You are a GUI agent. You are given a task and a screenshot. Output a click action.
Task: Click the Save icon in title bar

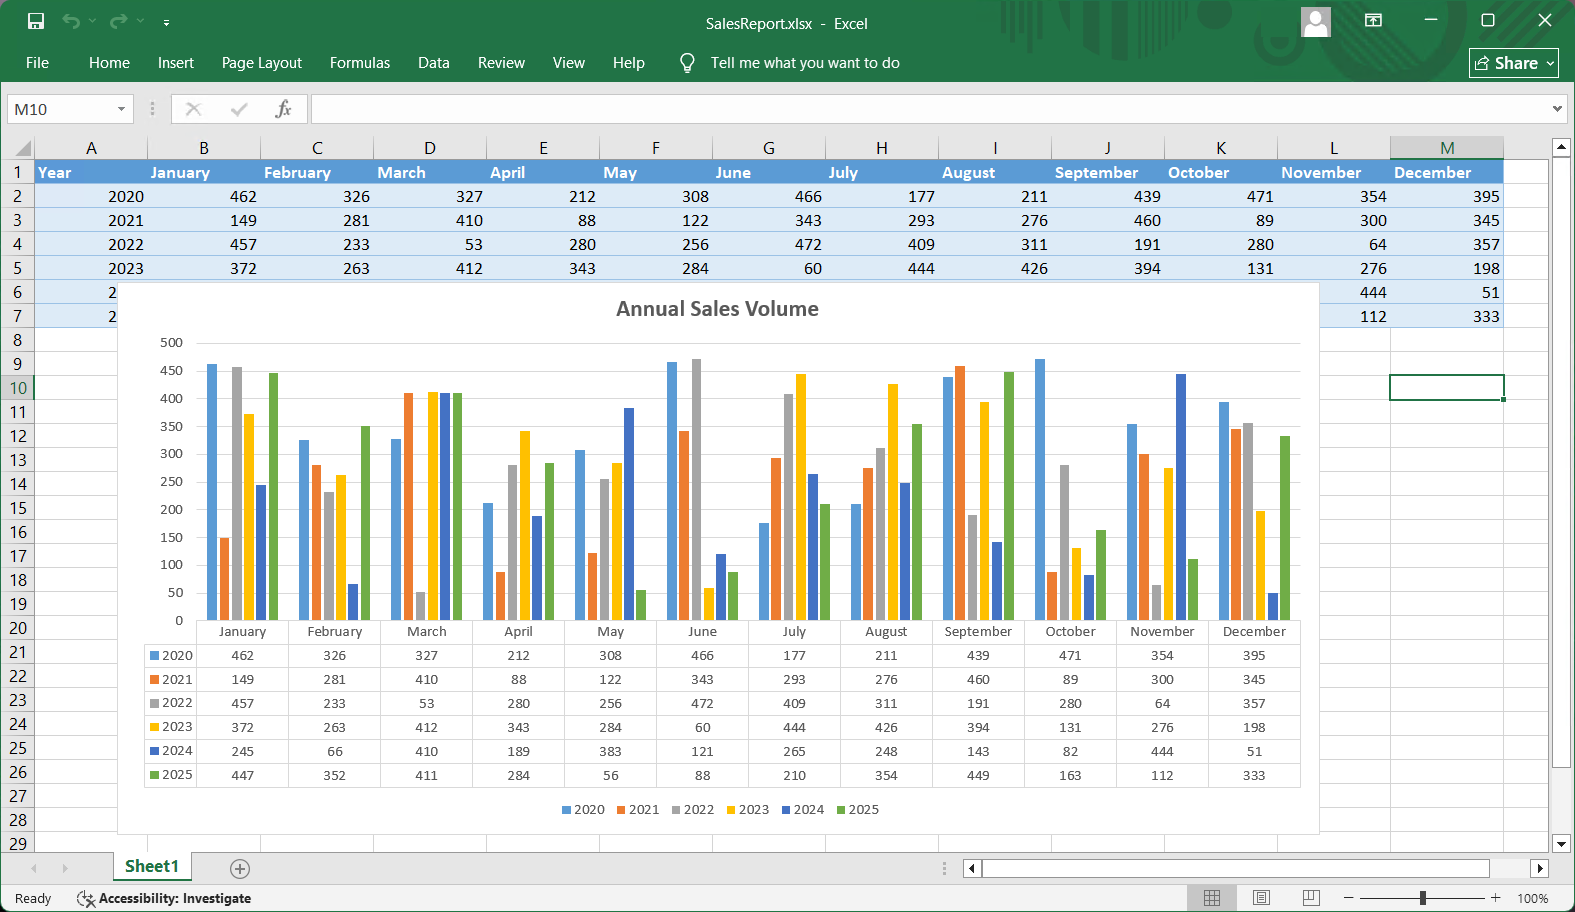tap(36, 21)
